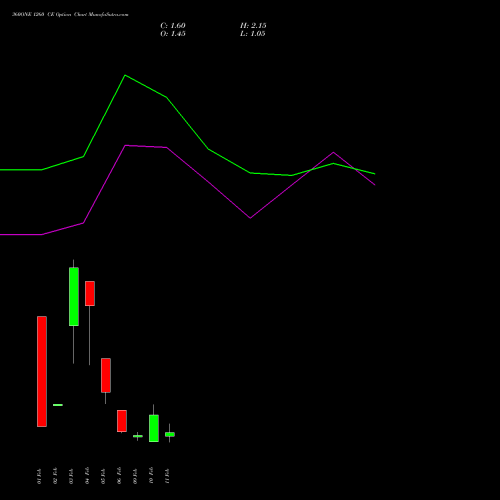Click the '02 Feb' date axis label
The height and width of the screenshot is (500, 500).
coord(55,476)
